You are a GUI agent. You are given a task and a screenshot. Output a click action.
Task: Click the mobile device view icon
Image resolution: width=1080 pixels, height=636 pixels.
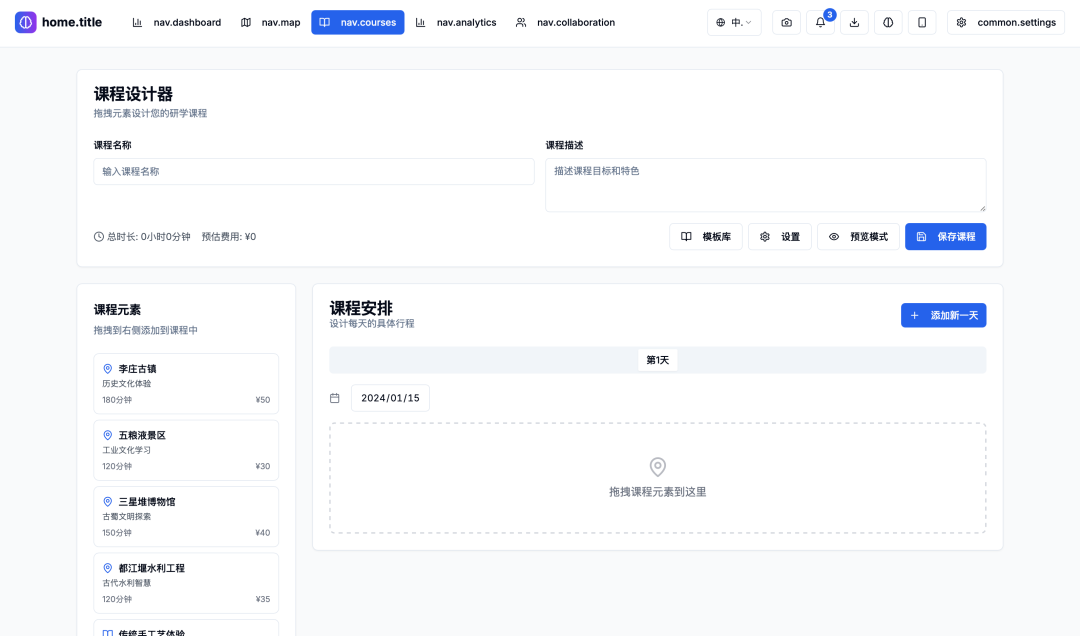click(x=922, y=22)
